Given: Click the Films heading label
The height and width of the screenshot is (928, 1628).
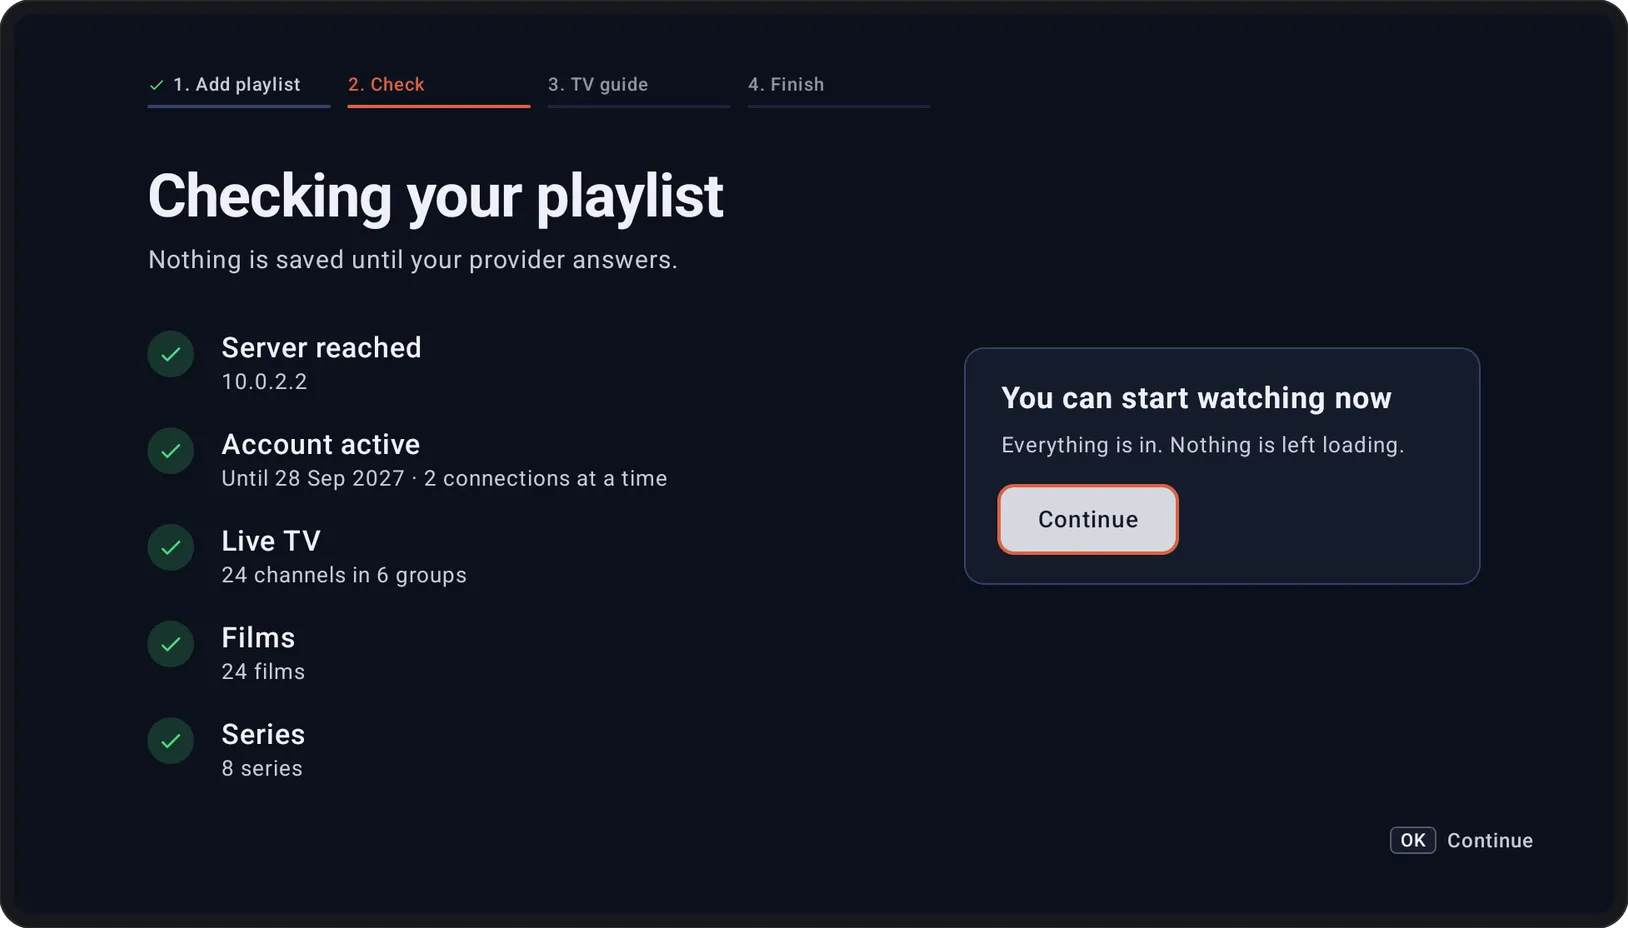Looking at the screenshot, I should coord(258,638).
